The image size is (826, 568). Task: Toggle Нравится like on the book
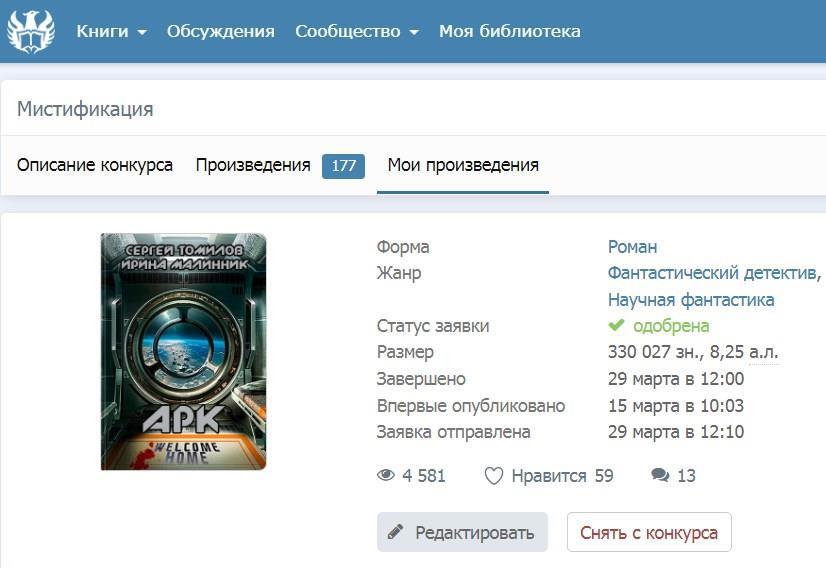[x=548, y=476]
